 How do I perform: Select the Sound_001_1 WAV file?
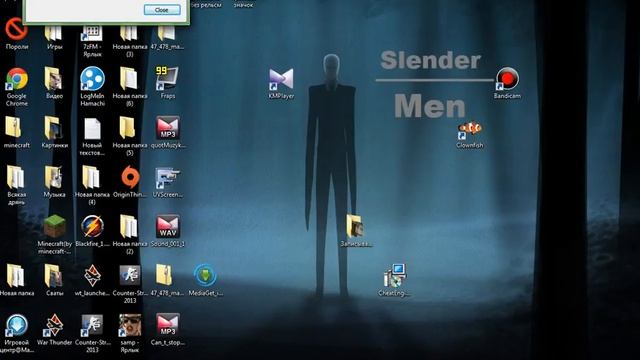tap(167, 227)
